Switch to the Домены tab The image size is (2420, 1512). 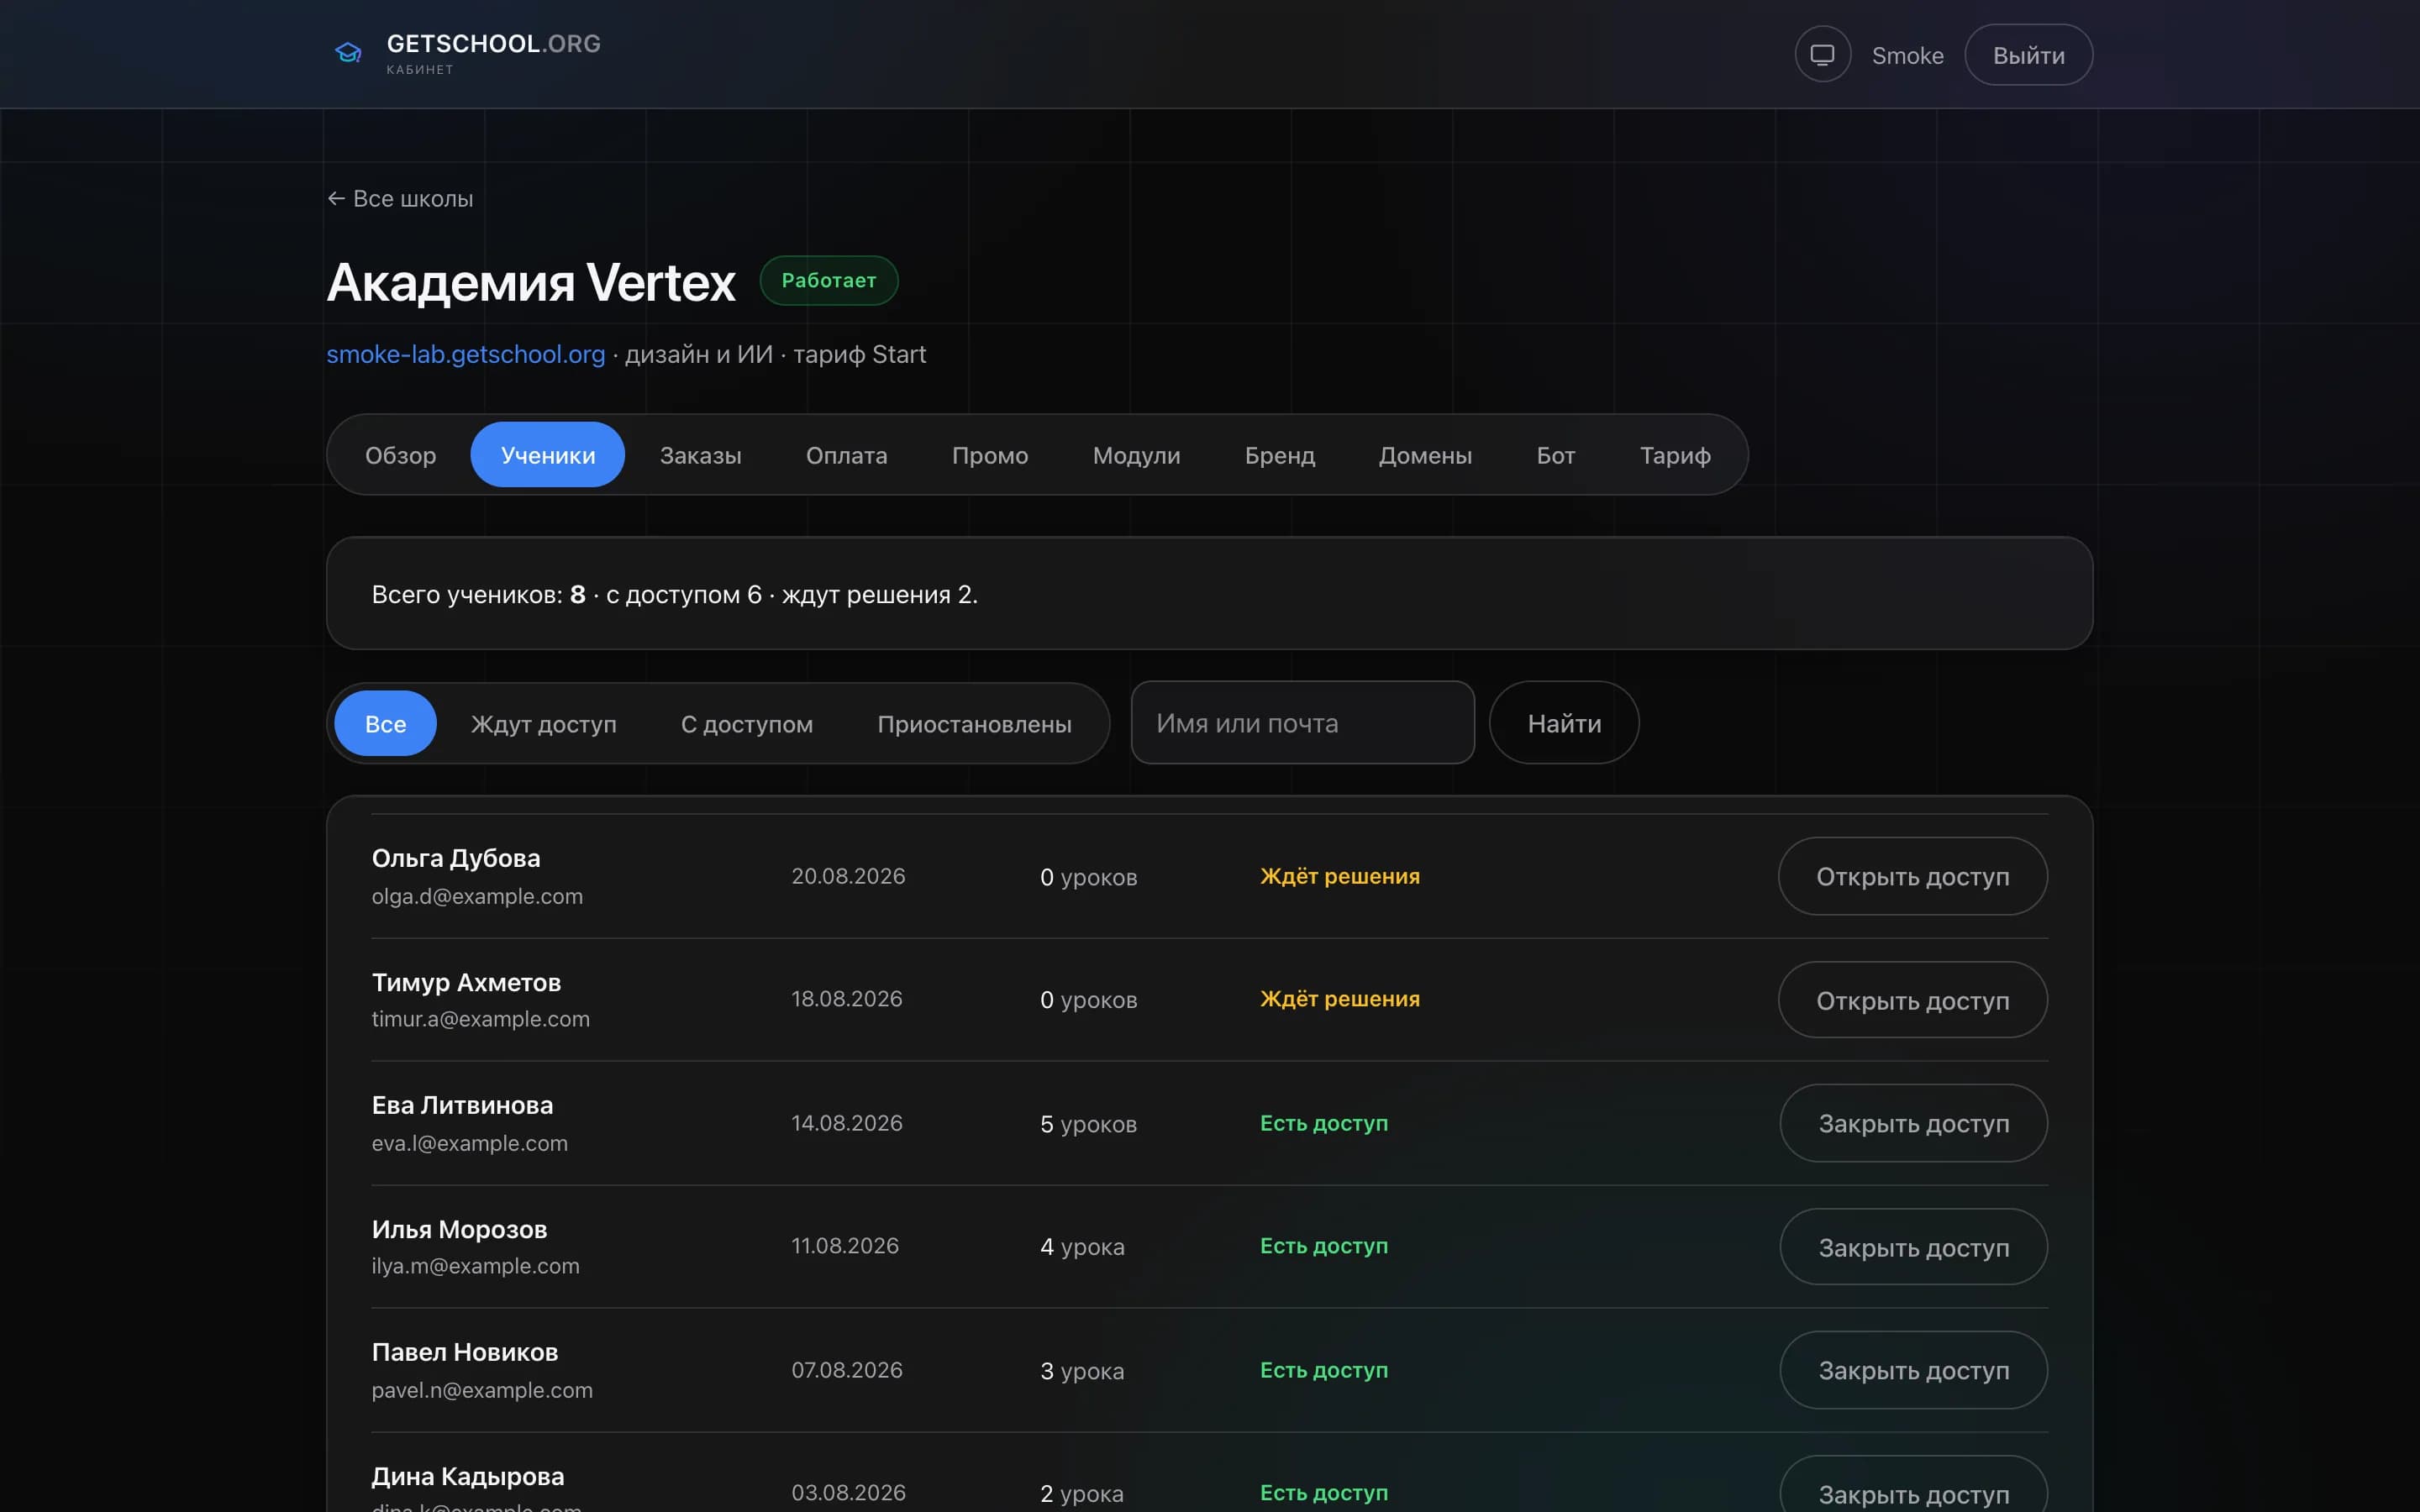[x=1425, y=455]
